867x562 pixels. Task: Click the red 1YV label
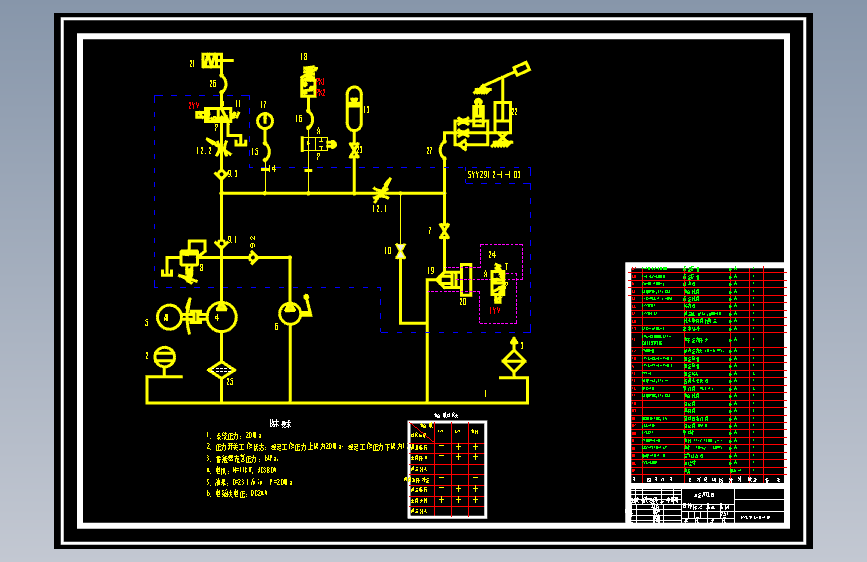click(495, 310)
